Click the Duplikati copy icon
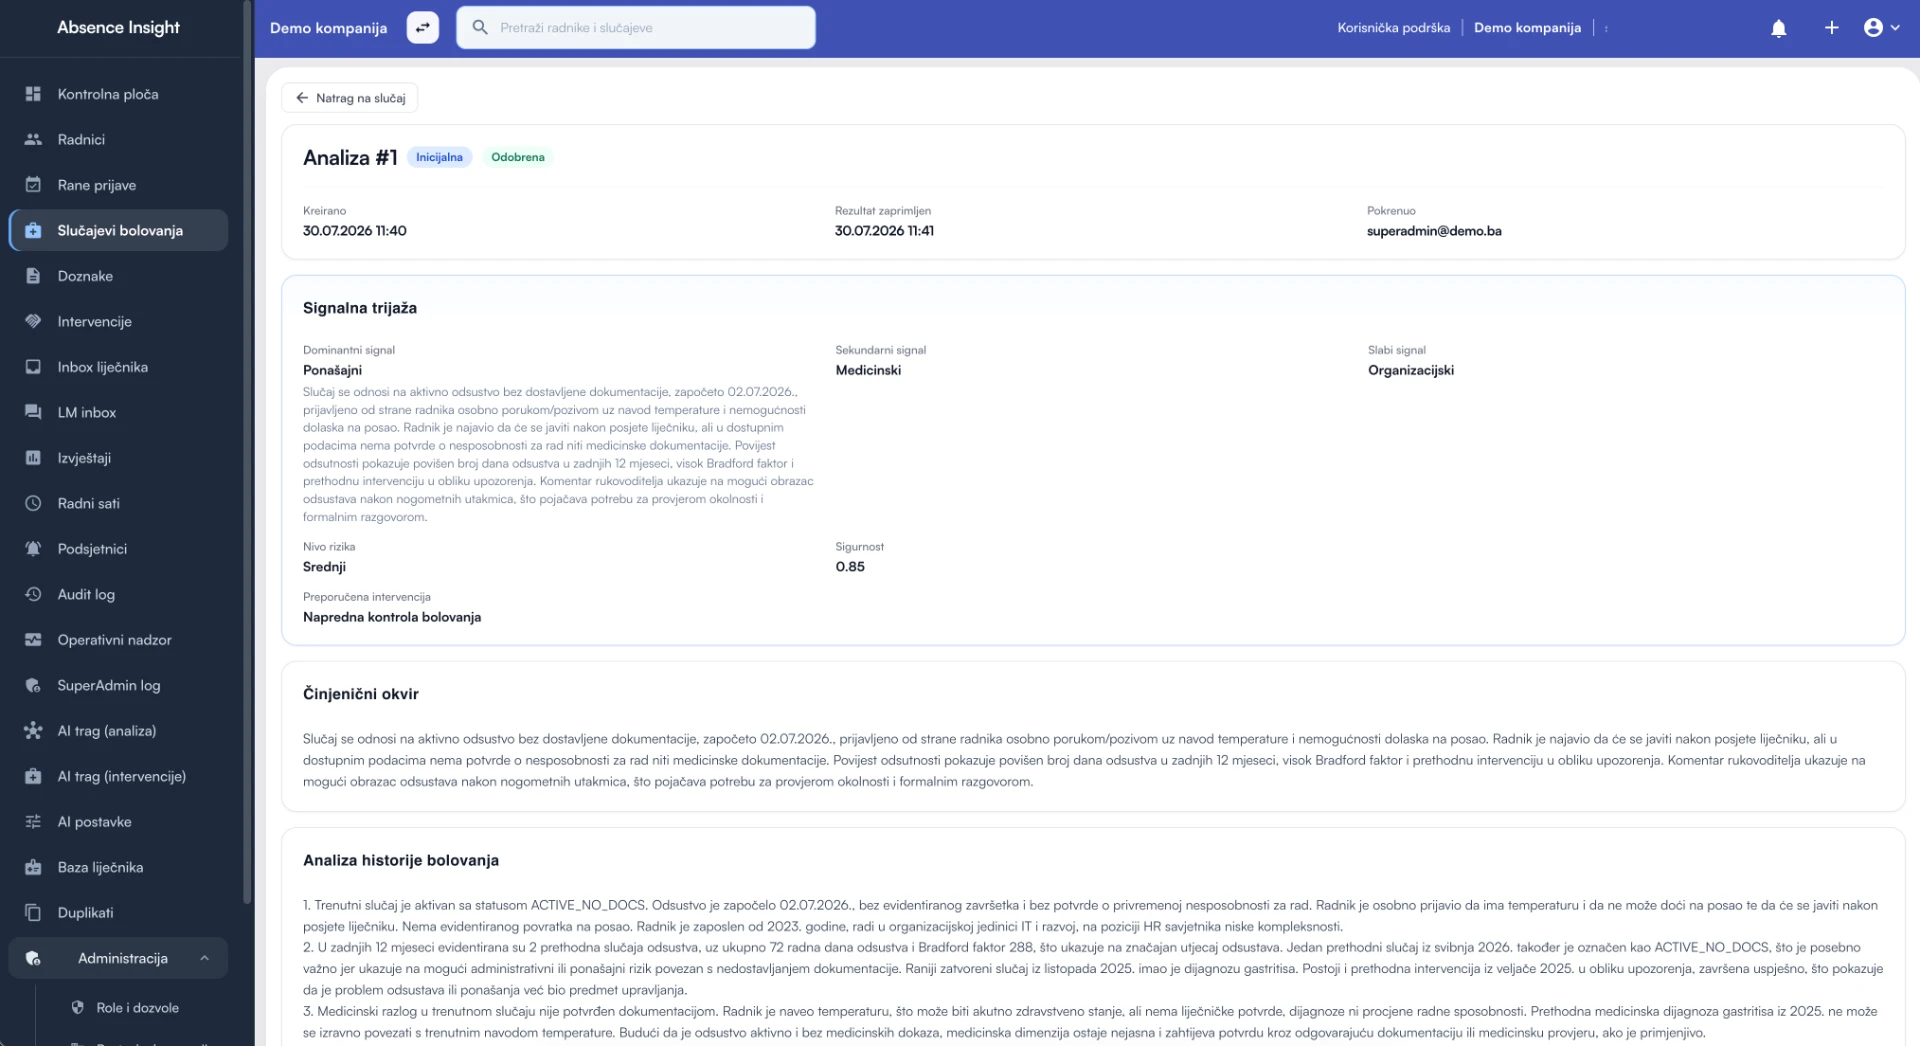Screen dimensions: 1920x1046 (x=33, y=913)
